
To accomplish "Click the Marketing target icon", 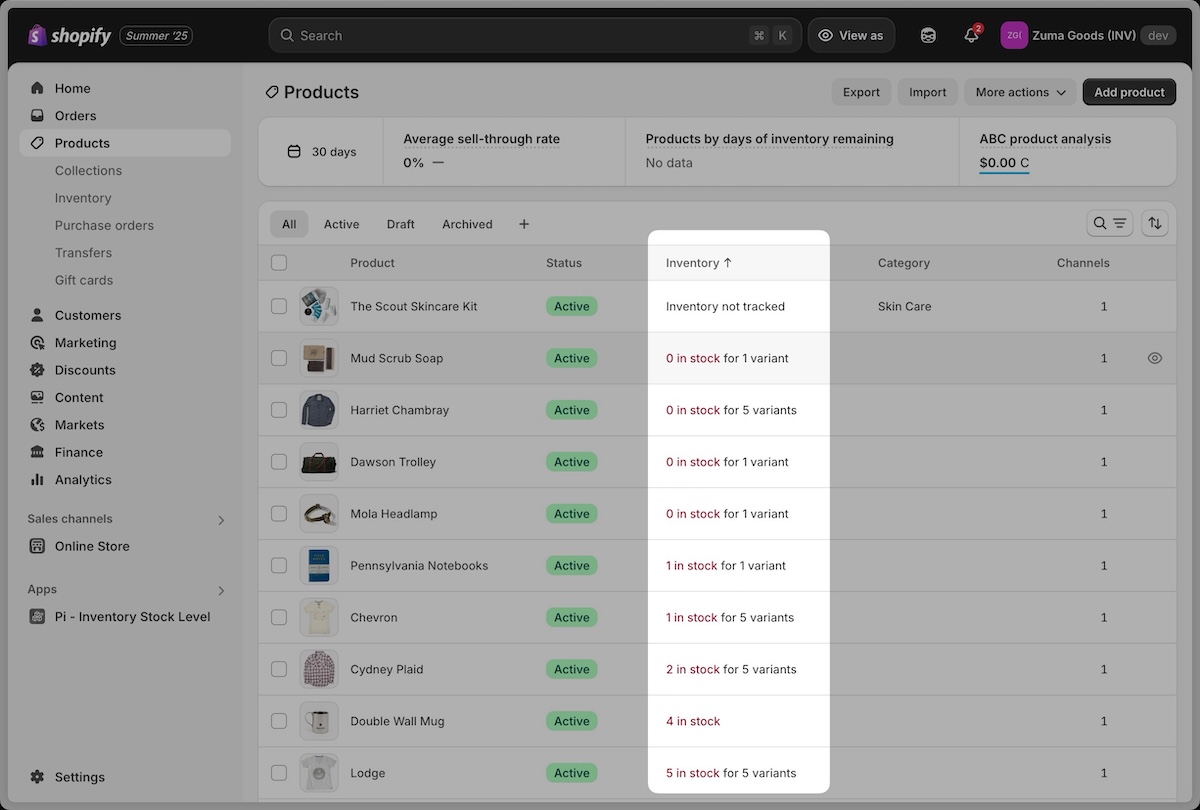I will [37, 342].
